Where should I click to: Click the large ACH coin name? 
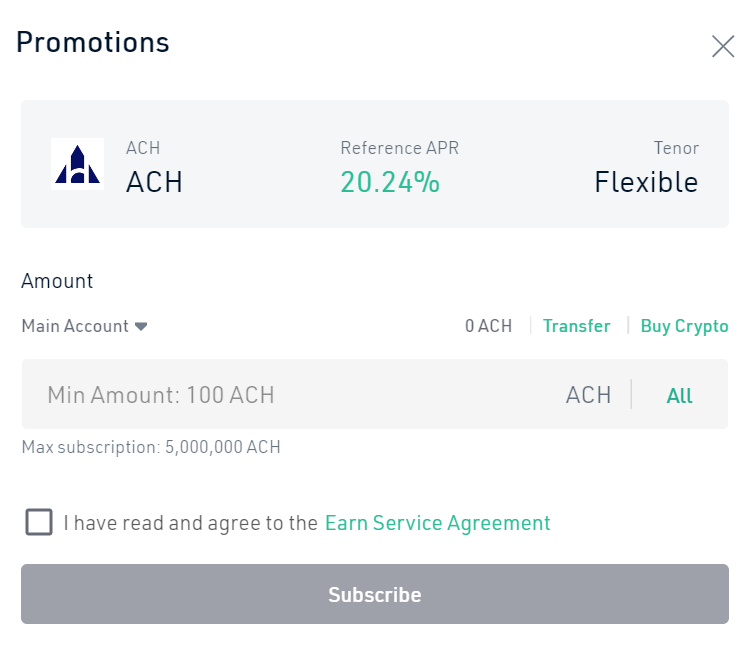pos(154,182)
